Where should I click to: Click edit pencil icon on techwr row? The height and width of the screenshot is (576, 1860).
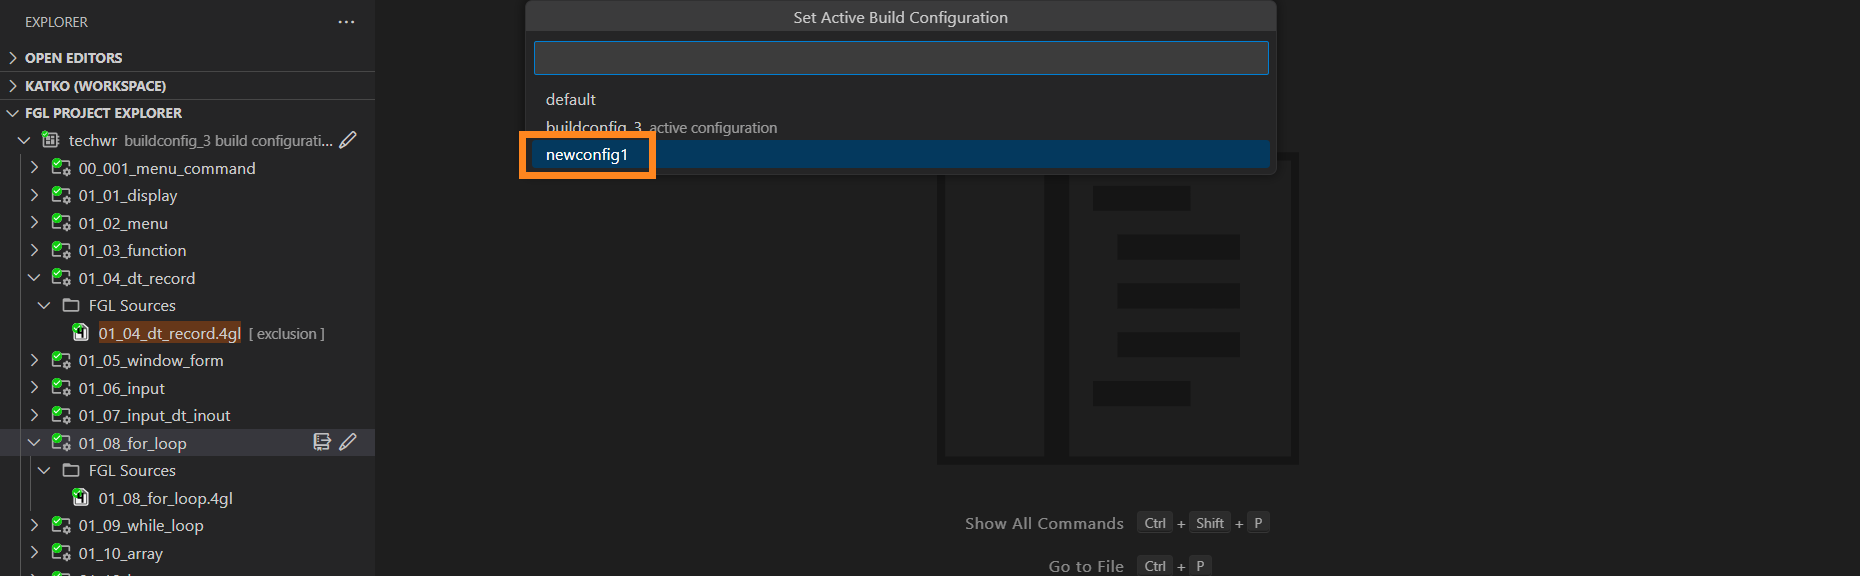click(x=348, y=140)
